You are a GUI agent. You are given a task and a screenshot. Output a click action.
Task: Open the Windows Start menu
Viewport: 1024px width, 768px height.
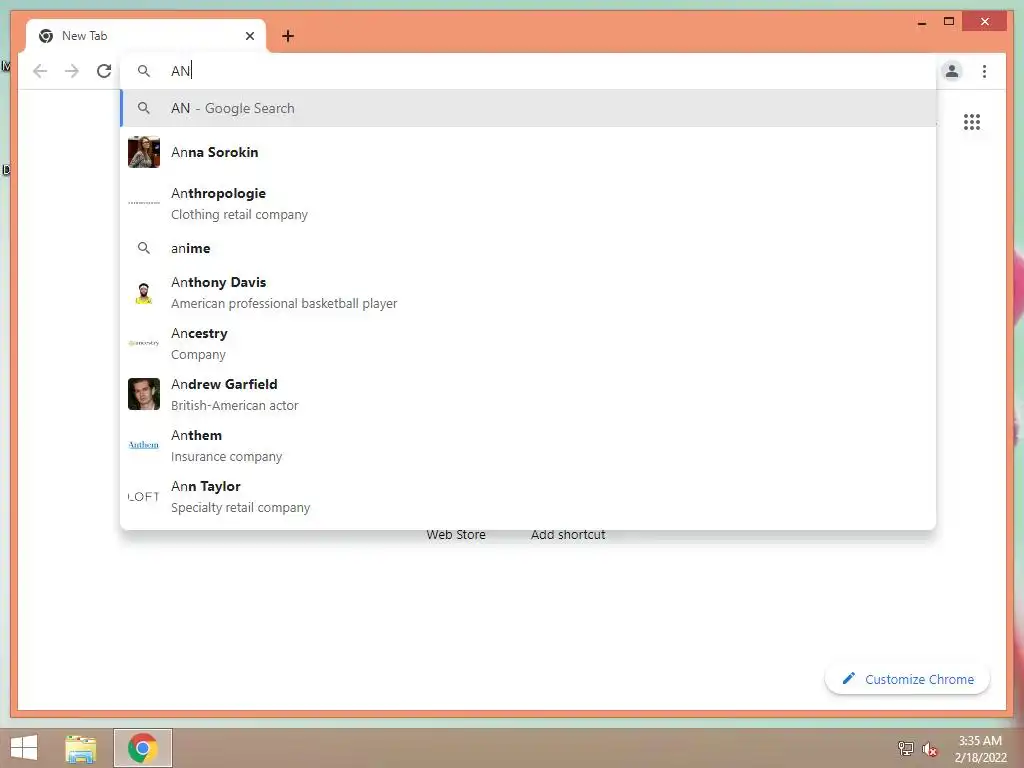pos(24,748)
